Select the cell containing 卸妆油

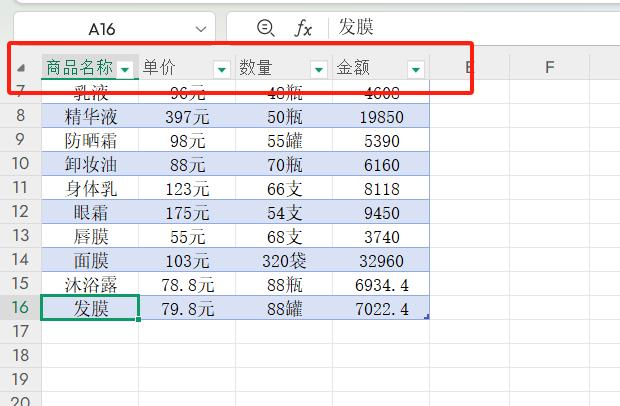[90, 164]
